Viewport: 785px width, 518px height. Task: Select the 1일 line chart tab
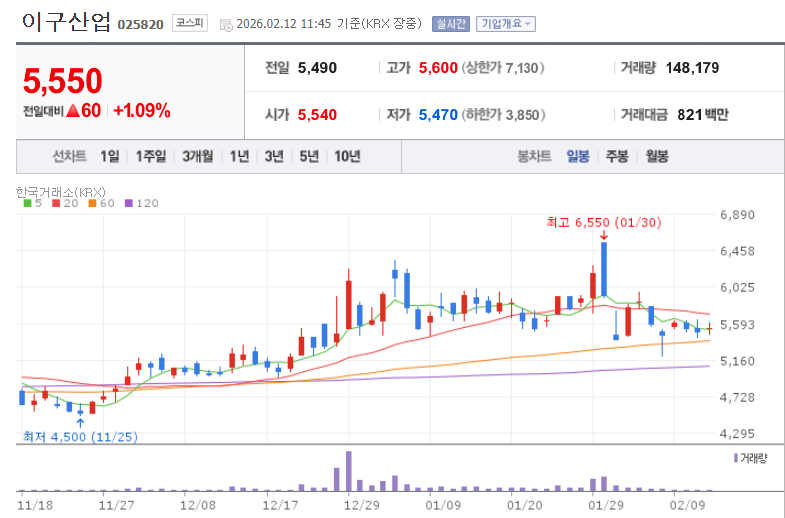click(x=110, y=156)
